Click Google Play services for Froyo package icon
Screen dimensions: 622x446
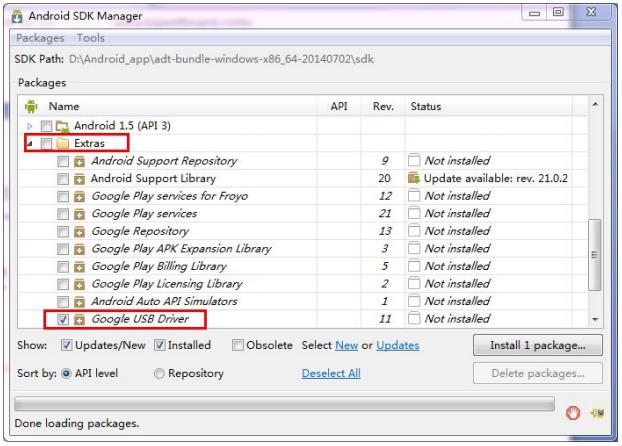pos(79,196)
